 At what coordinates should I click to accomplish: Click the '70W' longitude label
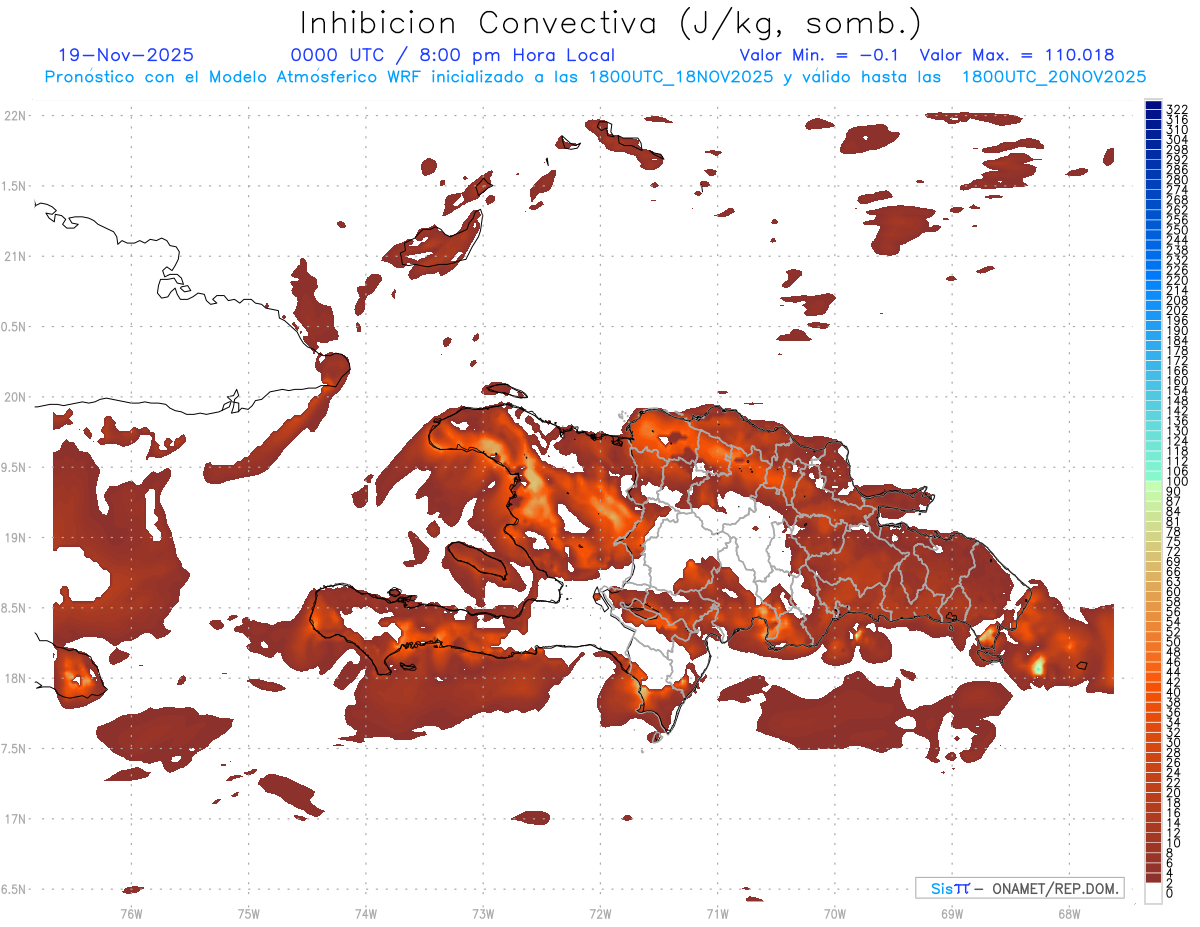pos(834,913)
